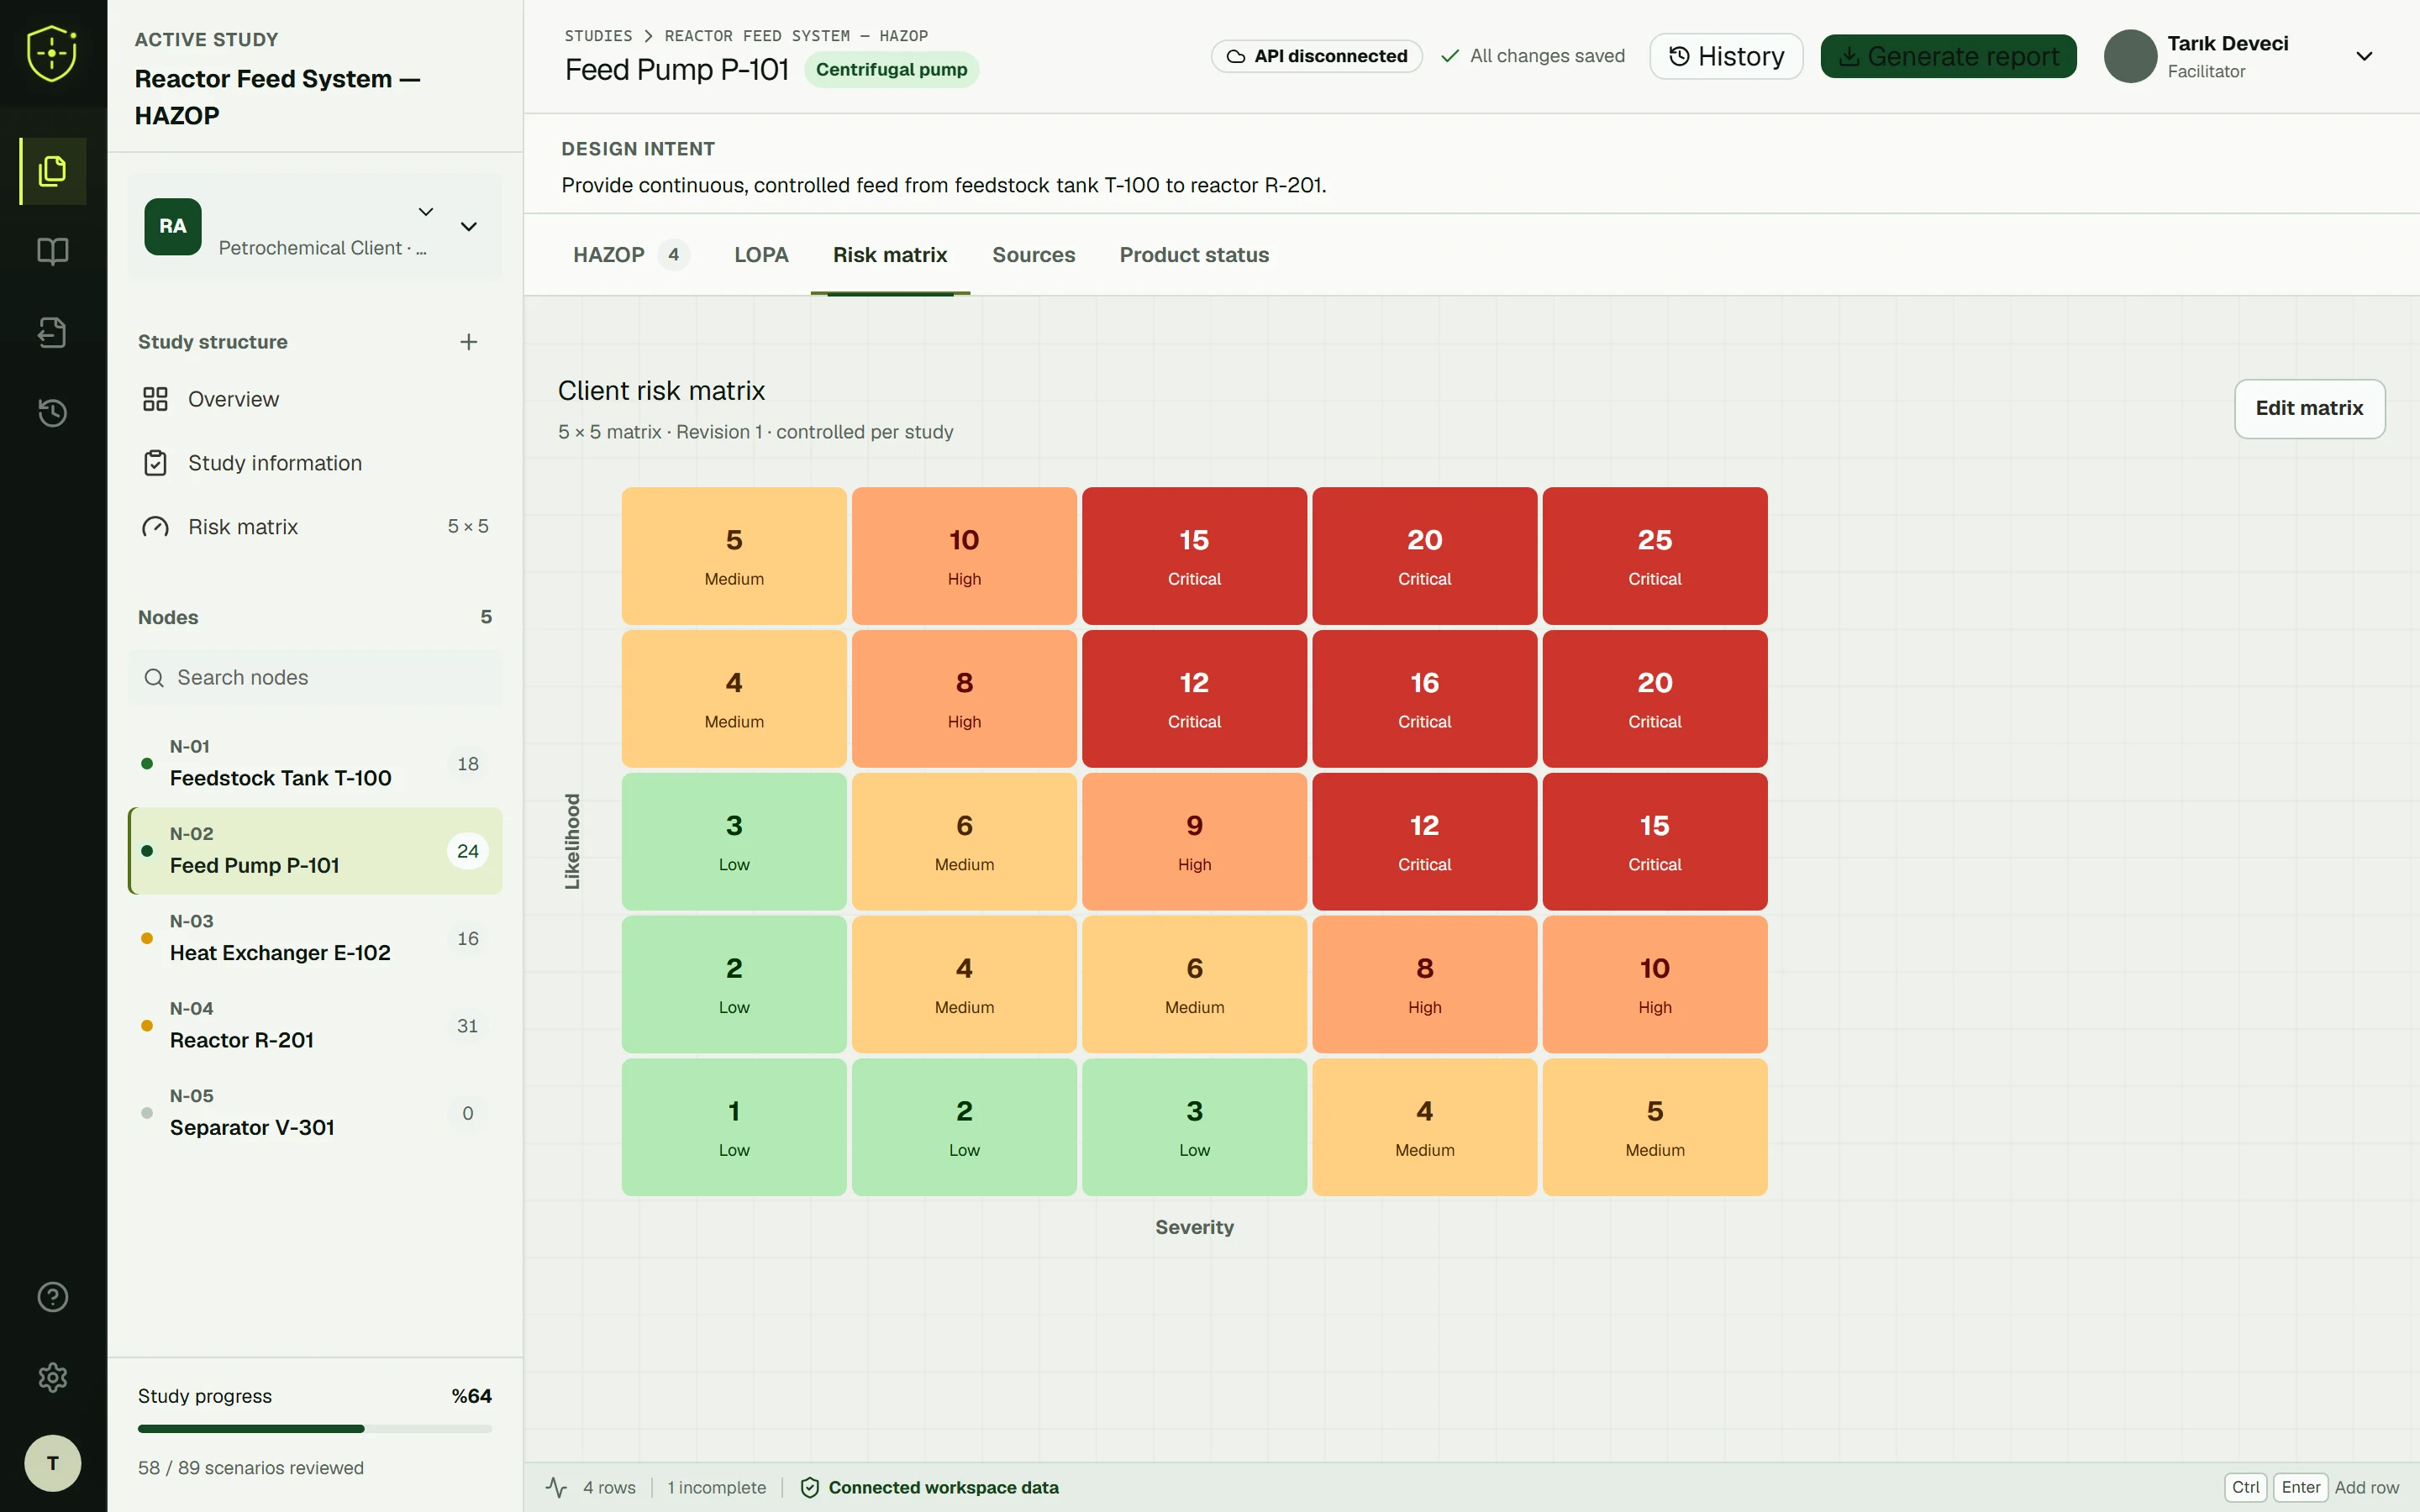Click the checkmark beside All changes saved

point(1450,56)
